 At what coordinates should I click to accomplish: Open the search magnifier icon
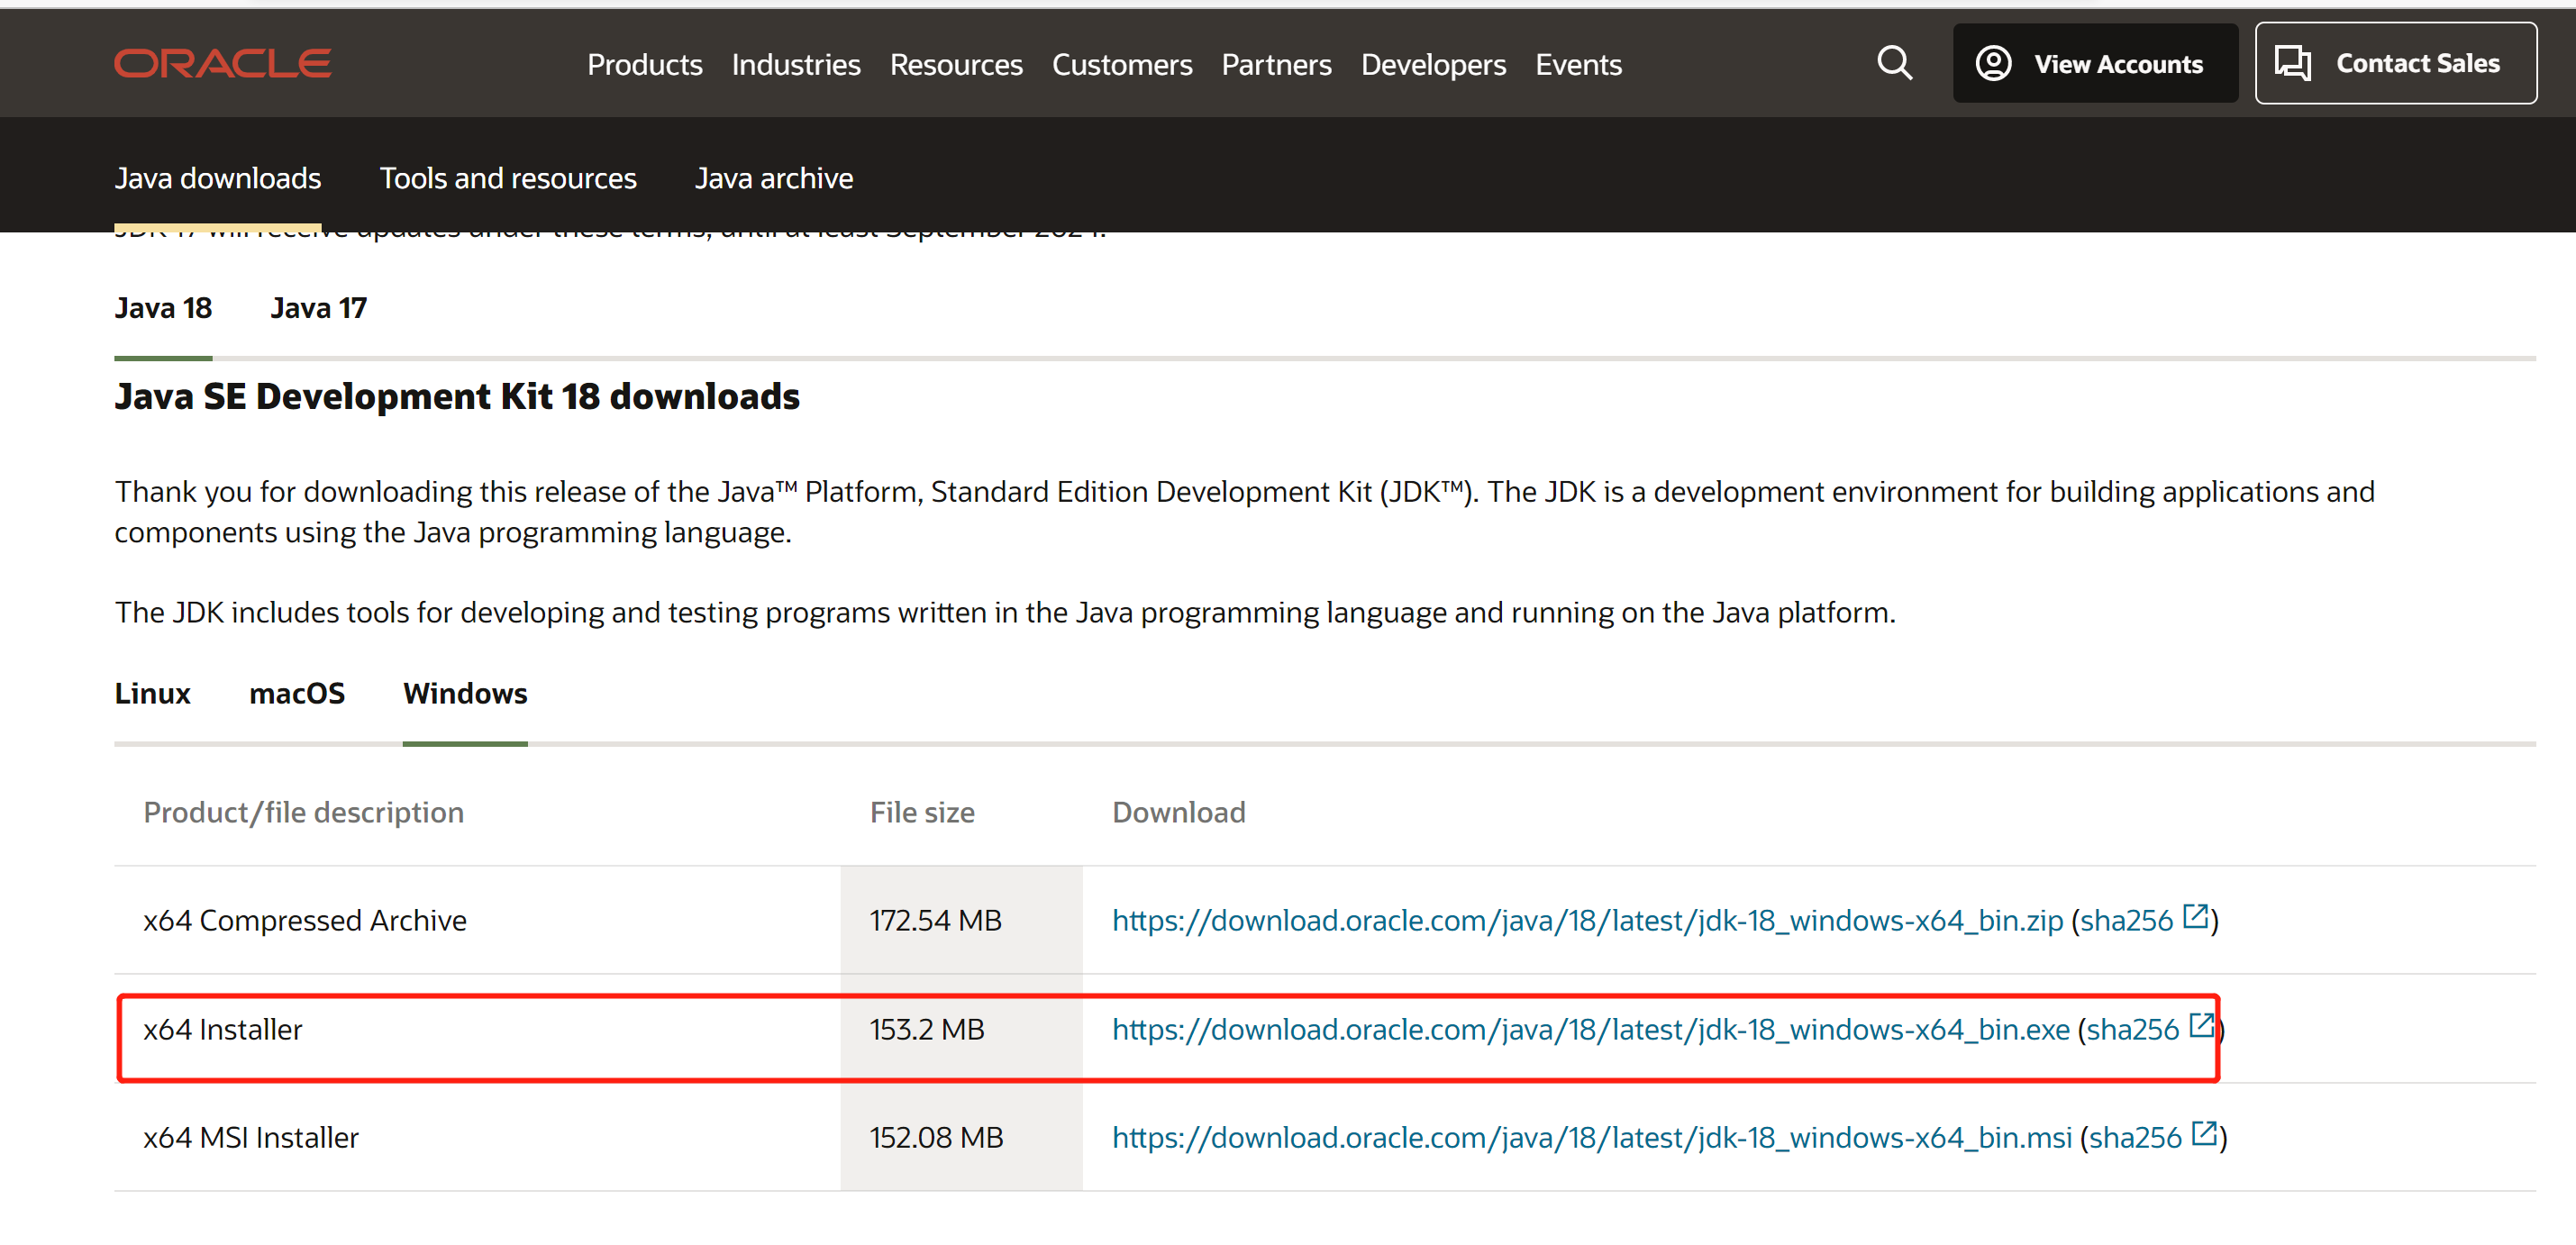click(x=1893, y=63)
